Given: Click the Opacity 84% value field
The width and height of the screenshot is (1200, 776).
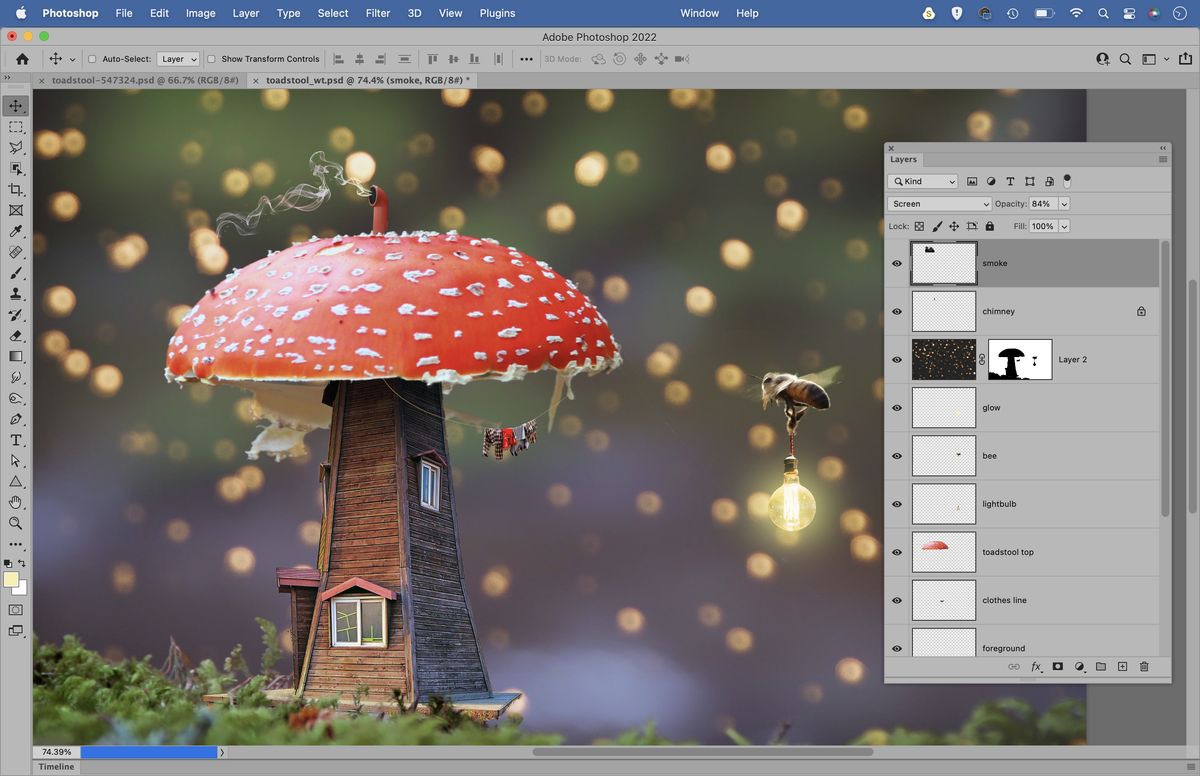Looking at the screenshot, I should point(1043,204).
